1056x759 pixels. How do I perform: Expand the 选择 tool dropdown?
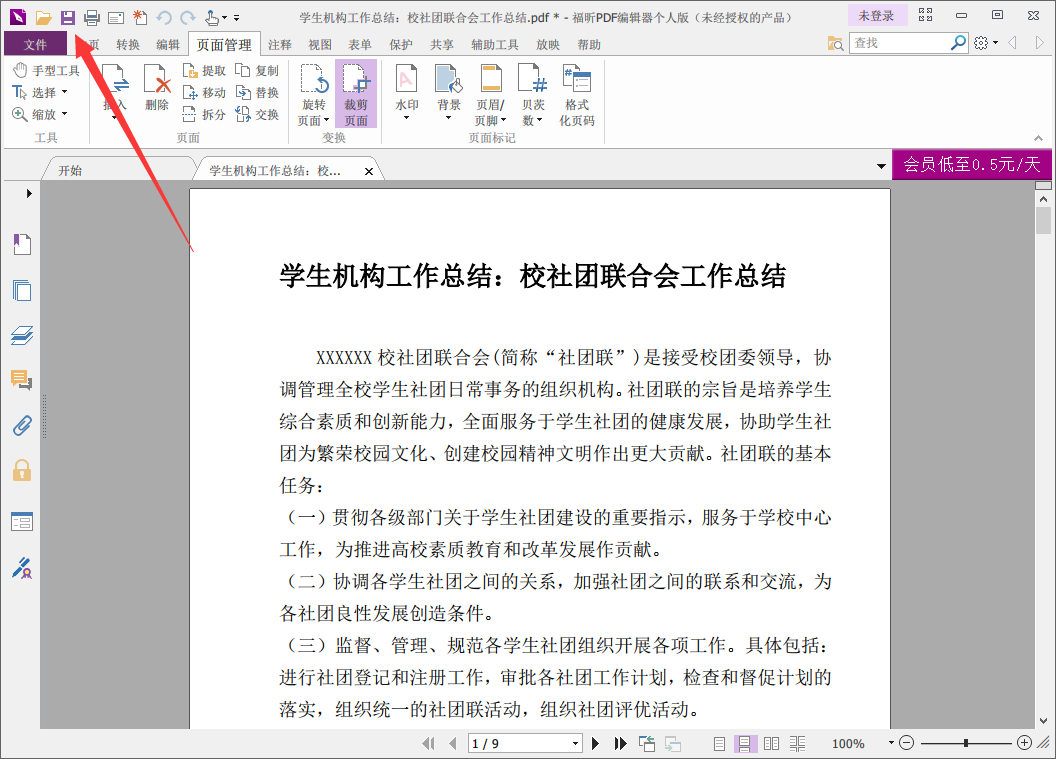point(65,92)
